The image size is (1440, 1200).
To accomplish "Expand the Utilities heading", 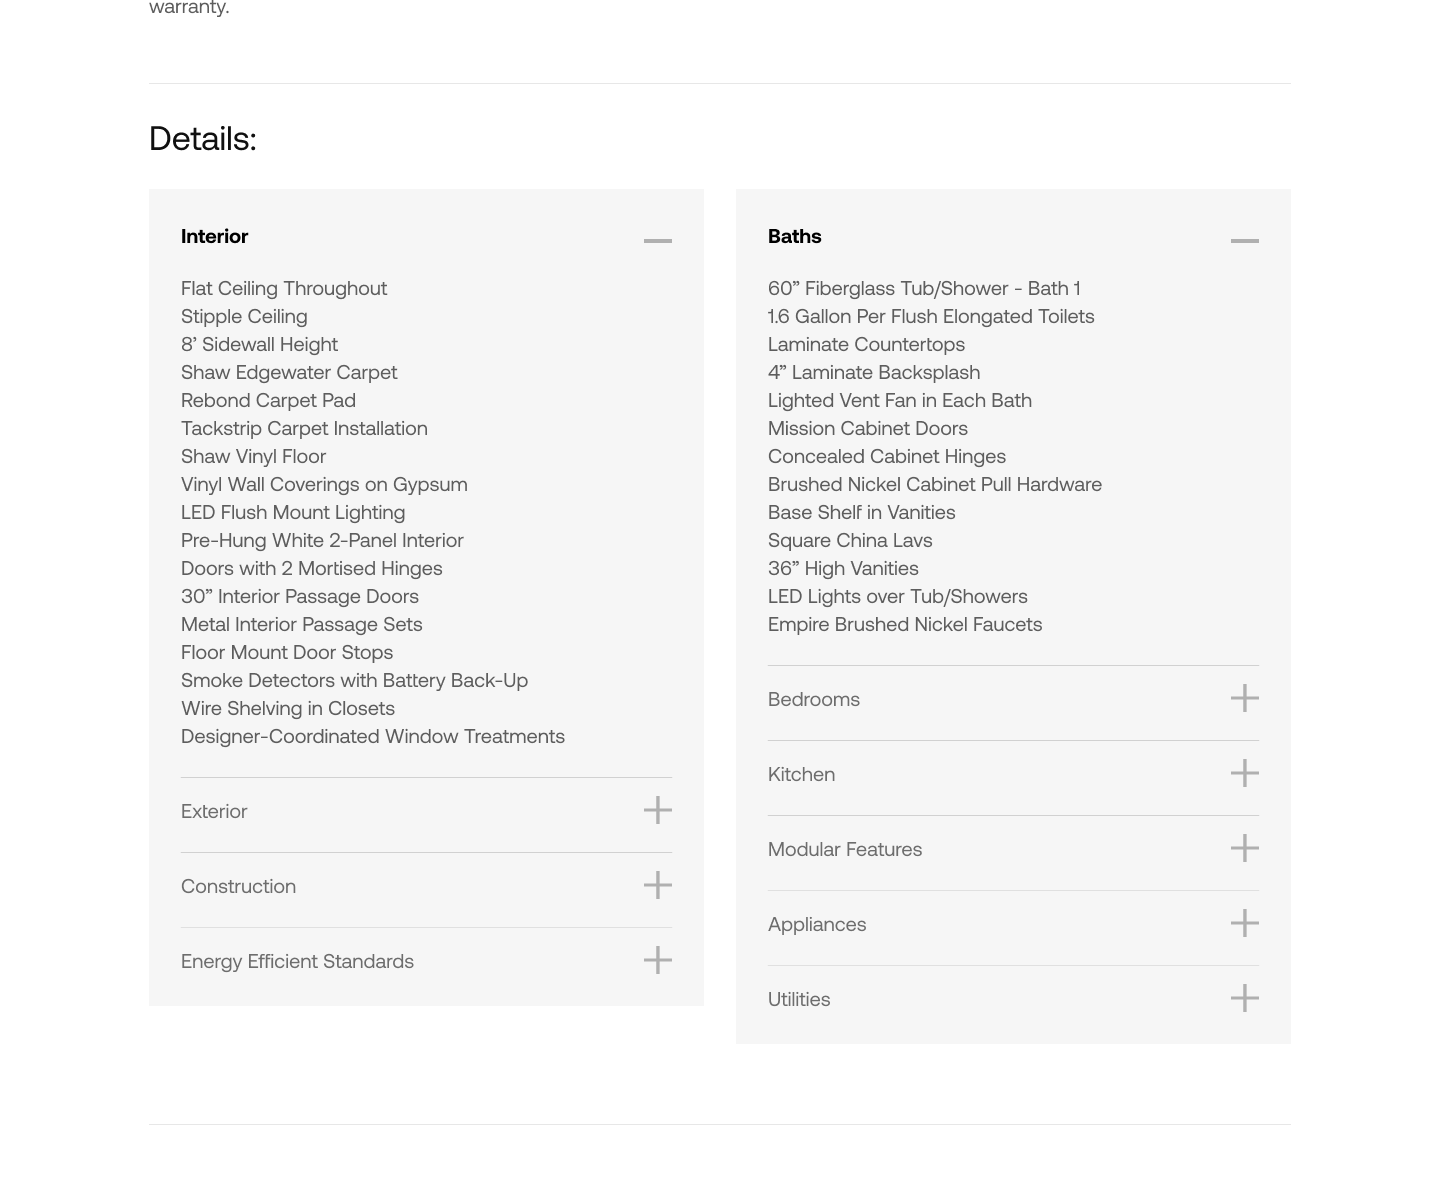I will point(798,999).
